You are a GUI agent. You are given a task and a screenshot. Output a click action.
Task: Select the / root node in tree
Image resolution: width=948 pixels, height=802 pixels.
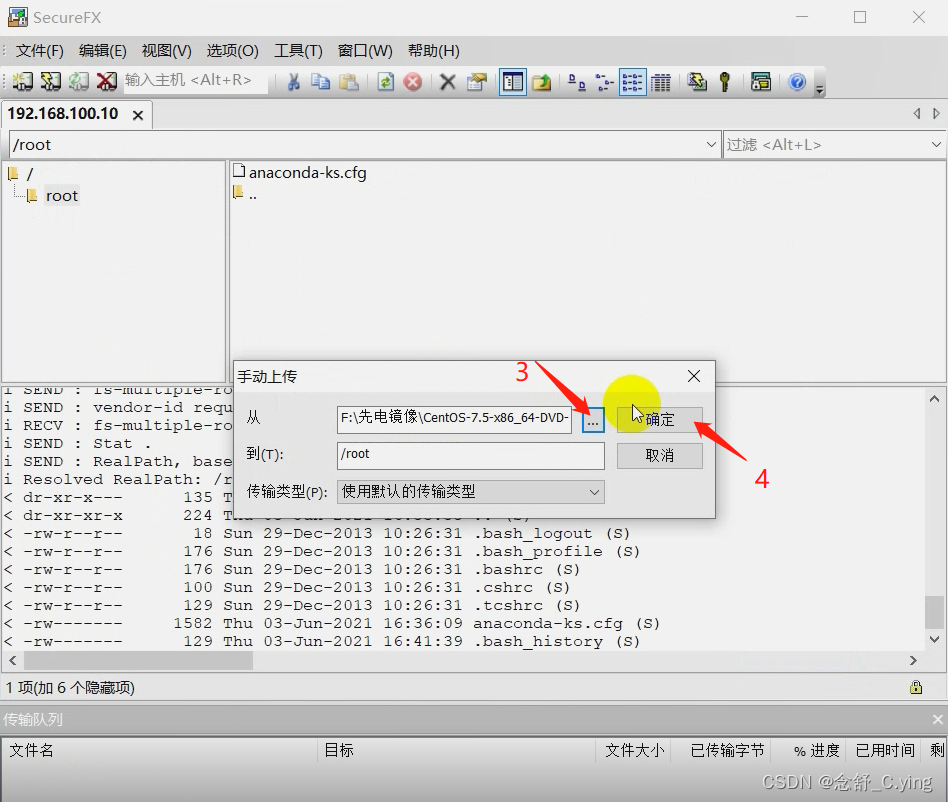click(x=29, y=174)
